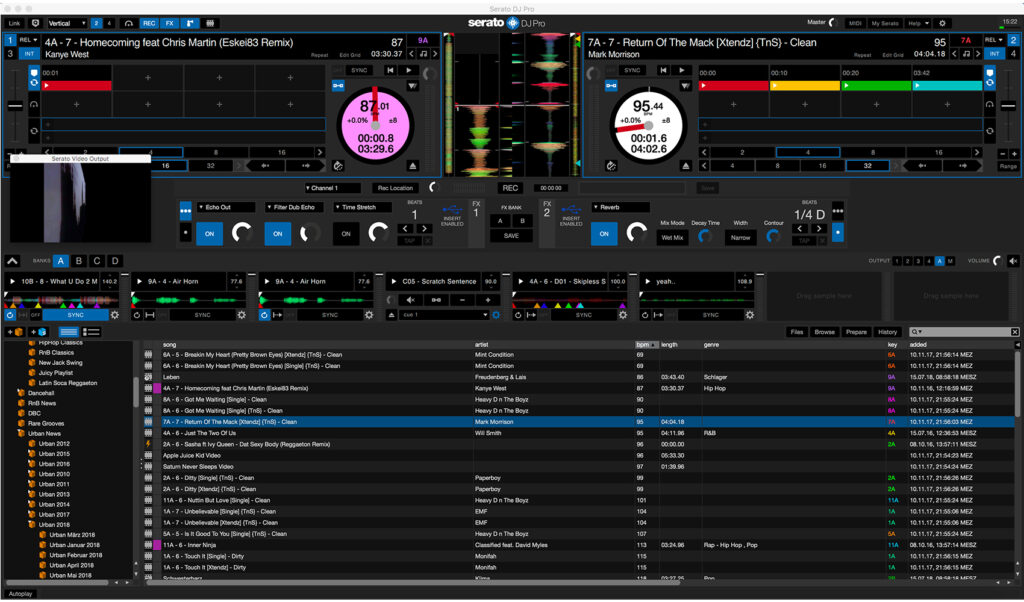The height and width of the screenshot is (602, 1024).
Task: Open My Serato
Action: coord(885,23)
